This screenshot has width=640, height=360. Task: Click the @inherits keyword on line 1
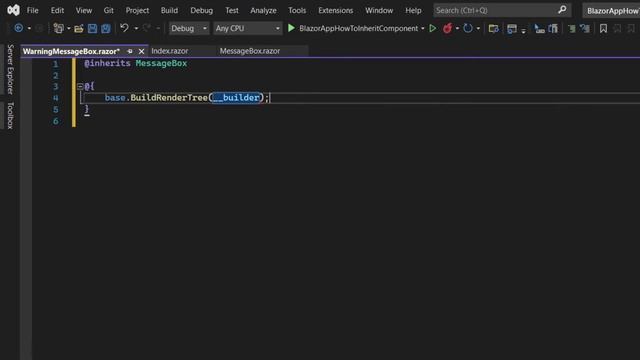[107, 63]
